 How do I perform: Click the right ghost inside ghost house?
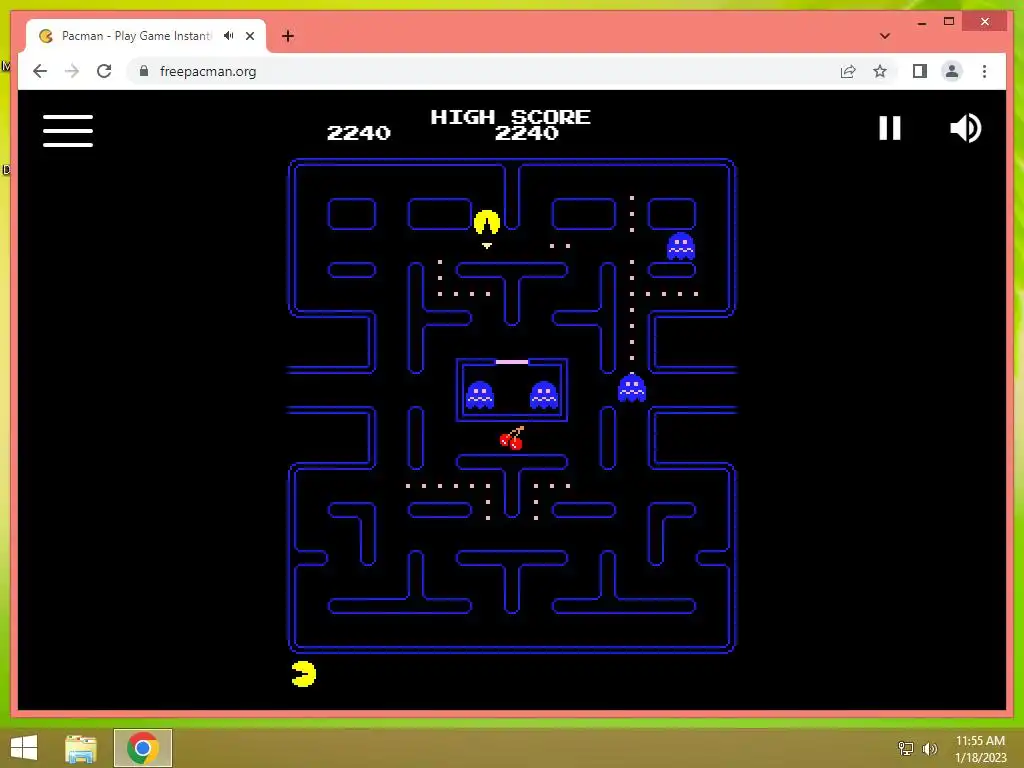pyautogui.click(x=544, y=395)
